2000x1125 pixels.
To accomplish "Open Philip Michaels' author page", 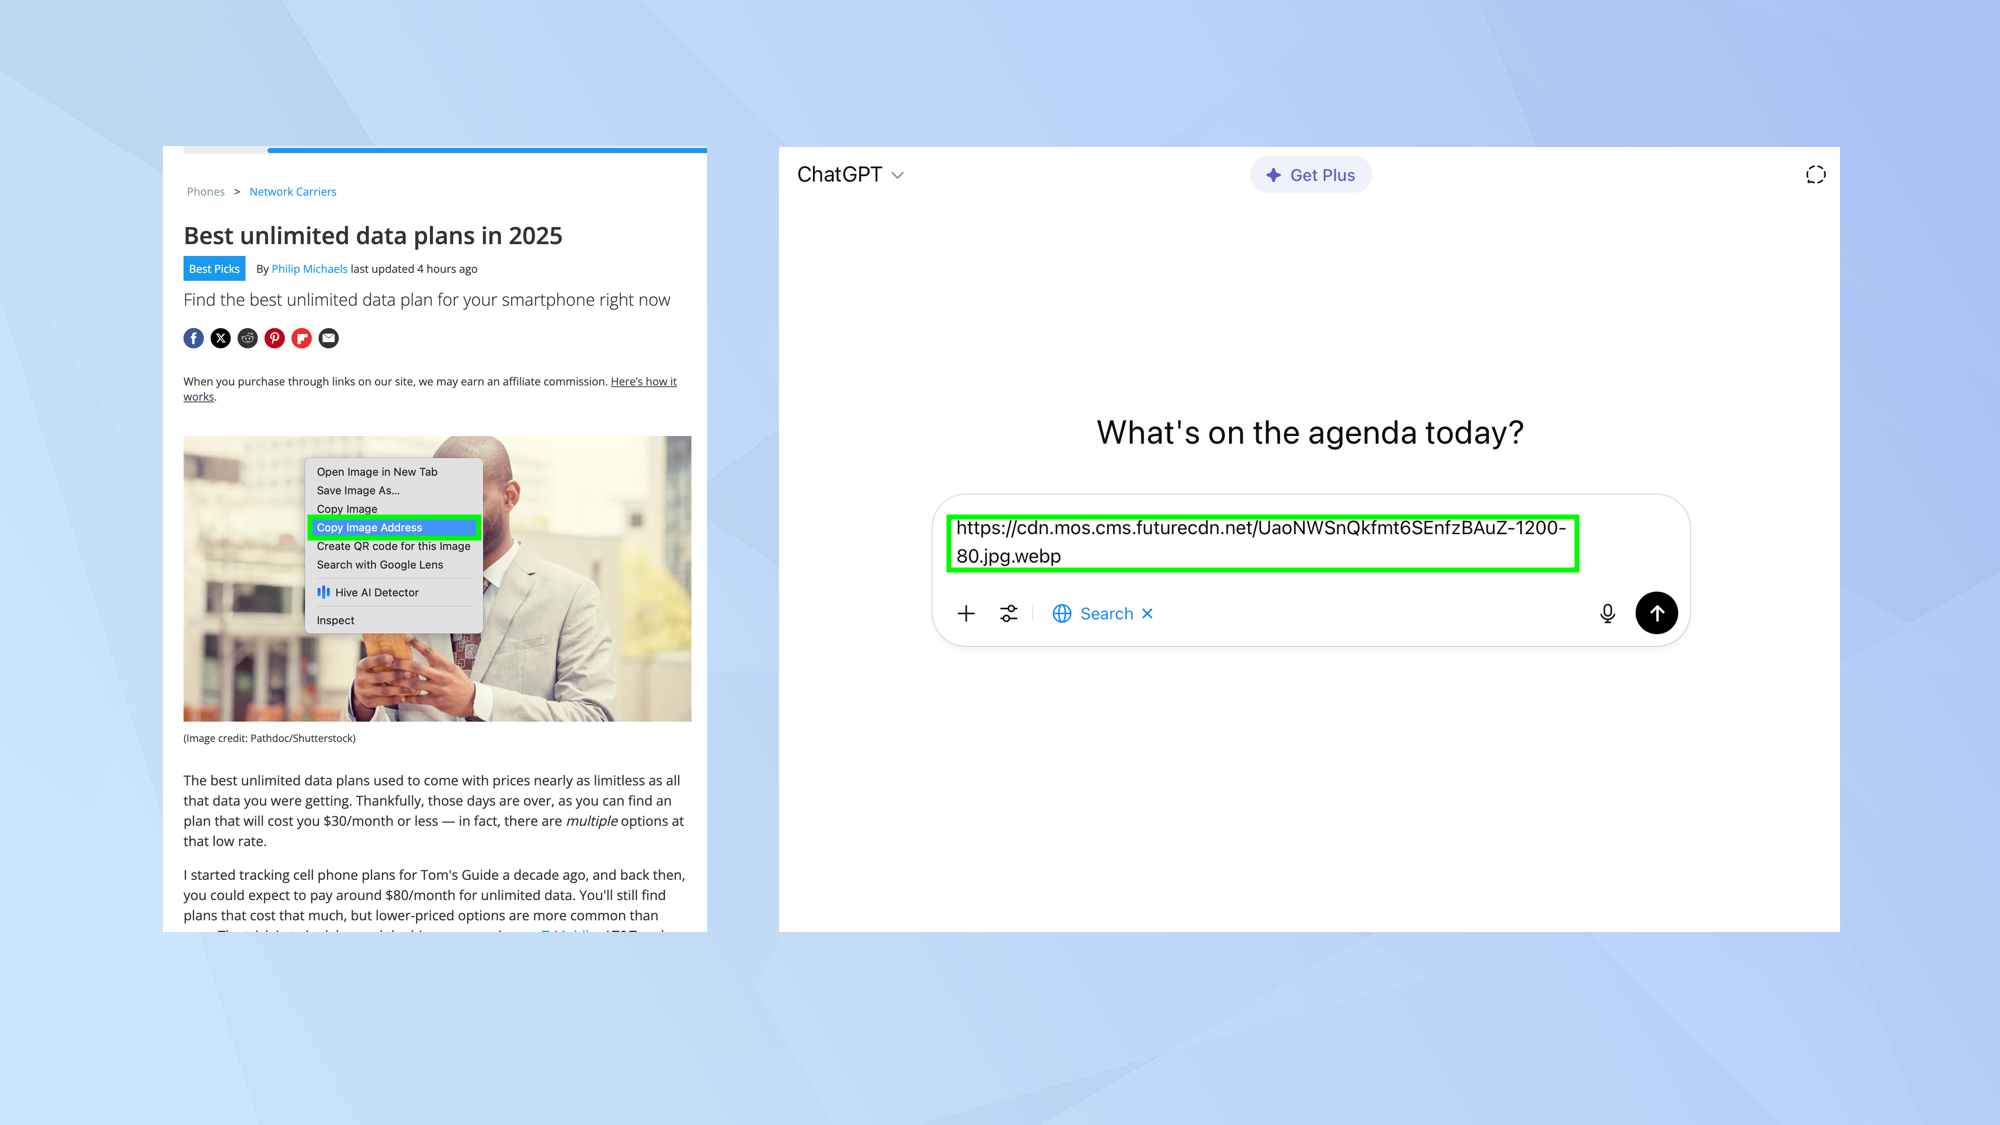I will click(310, 268).
